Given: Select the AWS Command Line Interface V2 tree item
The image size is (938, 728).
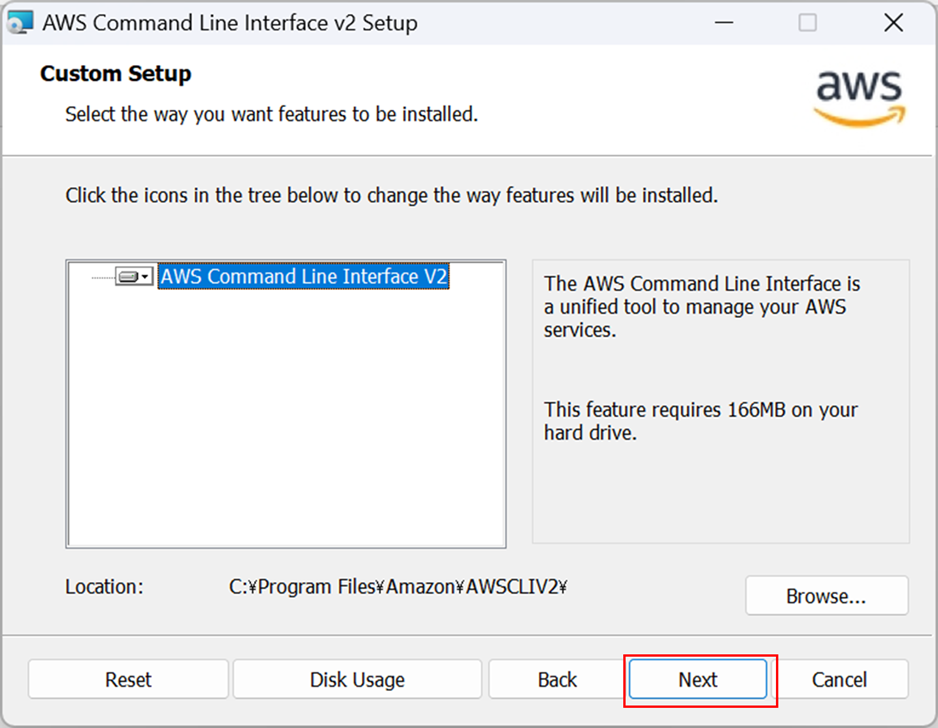Looking at the screenshot, I should [x=303, y=276].
